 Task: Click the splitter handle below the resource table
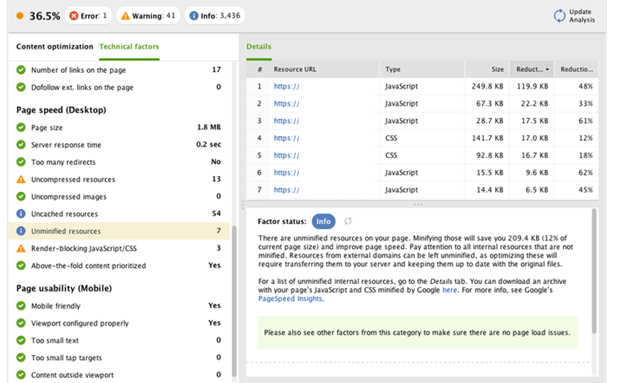click(418, 204)
